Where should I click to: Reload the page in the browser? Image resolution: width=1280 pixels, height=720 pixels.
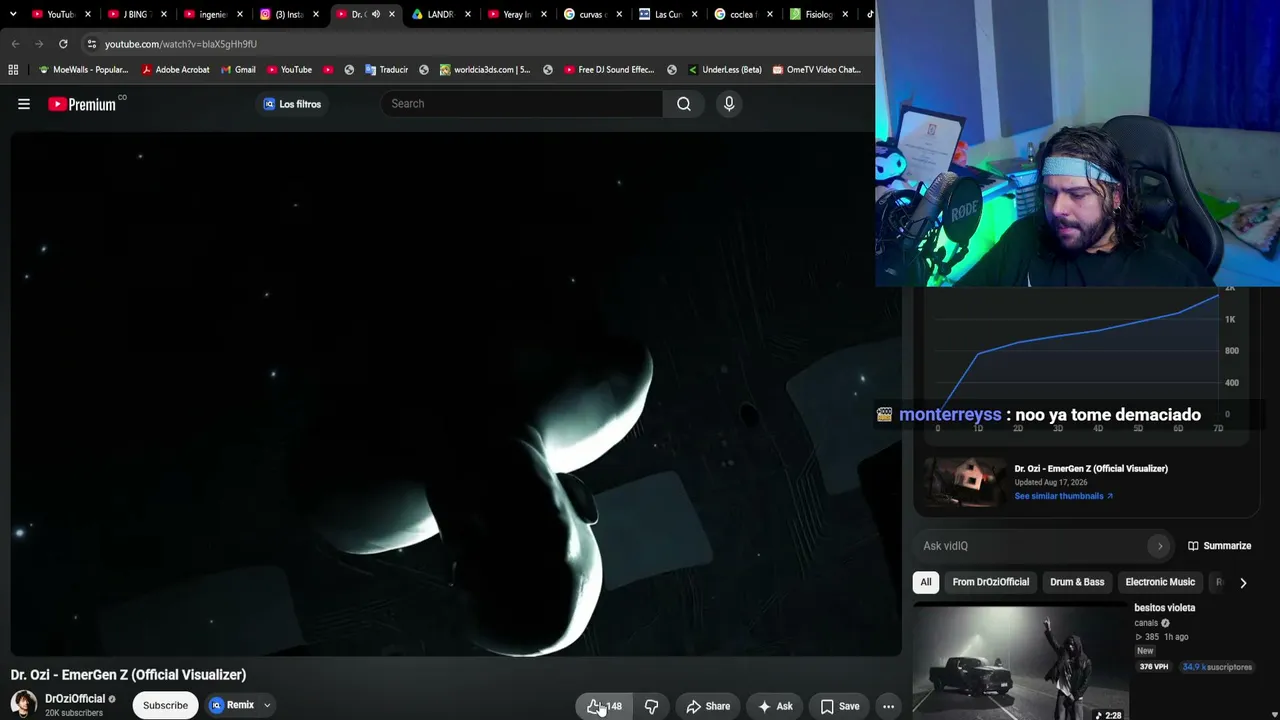(63, 44)
